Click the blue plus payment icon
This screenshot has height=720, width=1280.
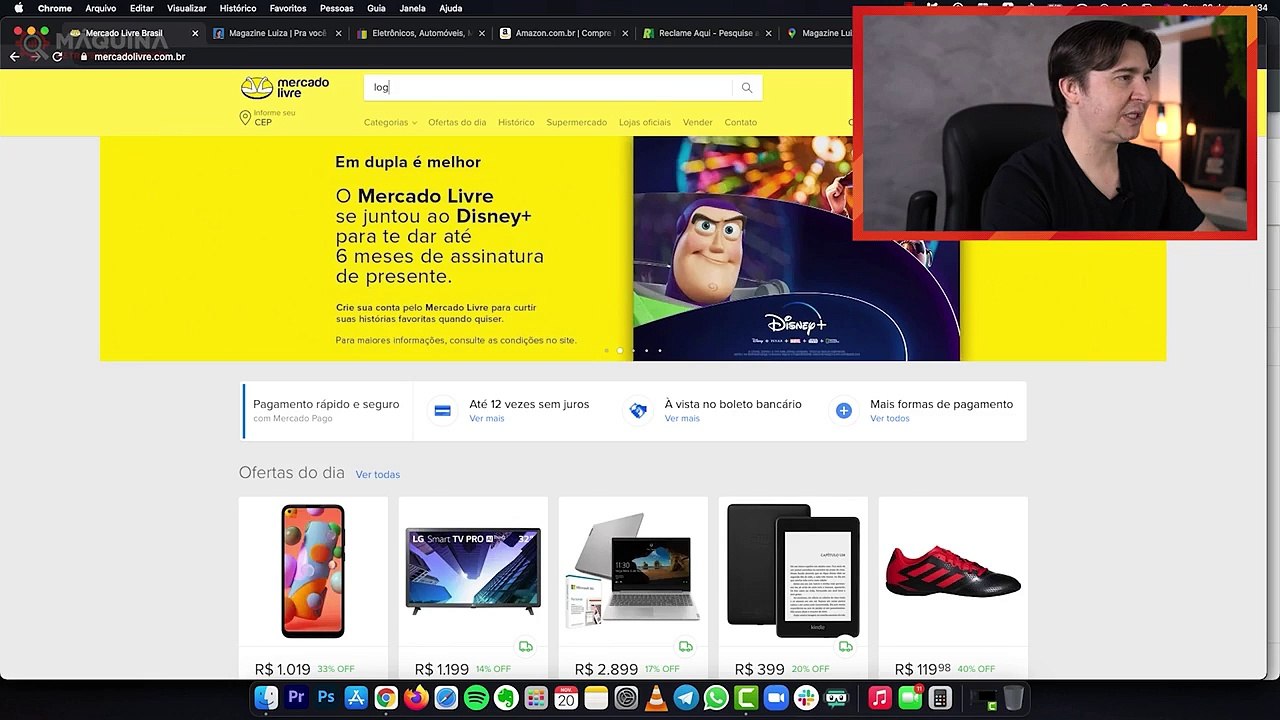(x=844, y=411)
